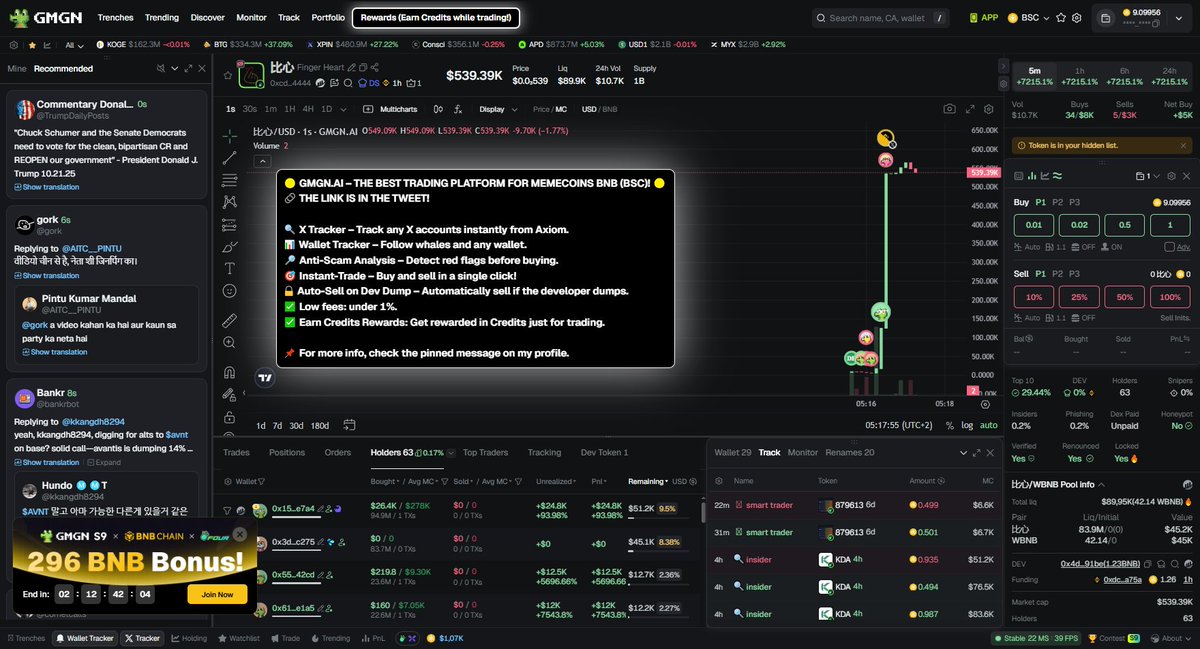Collapse the Track wallet panel chevron
The height and width of the screenshot is (649, 1200).
[963, 453]
